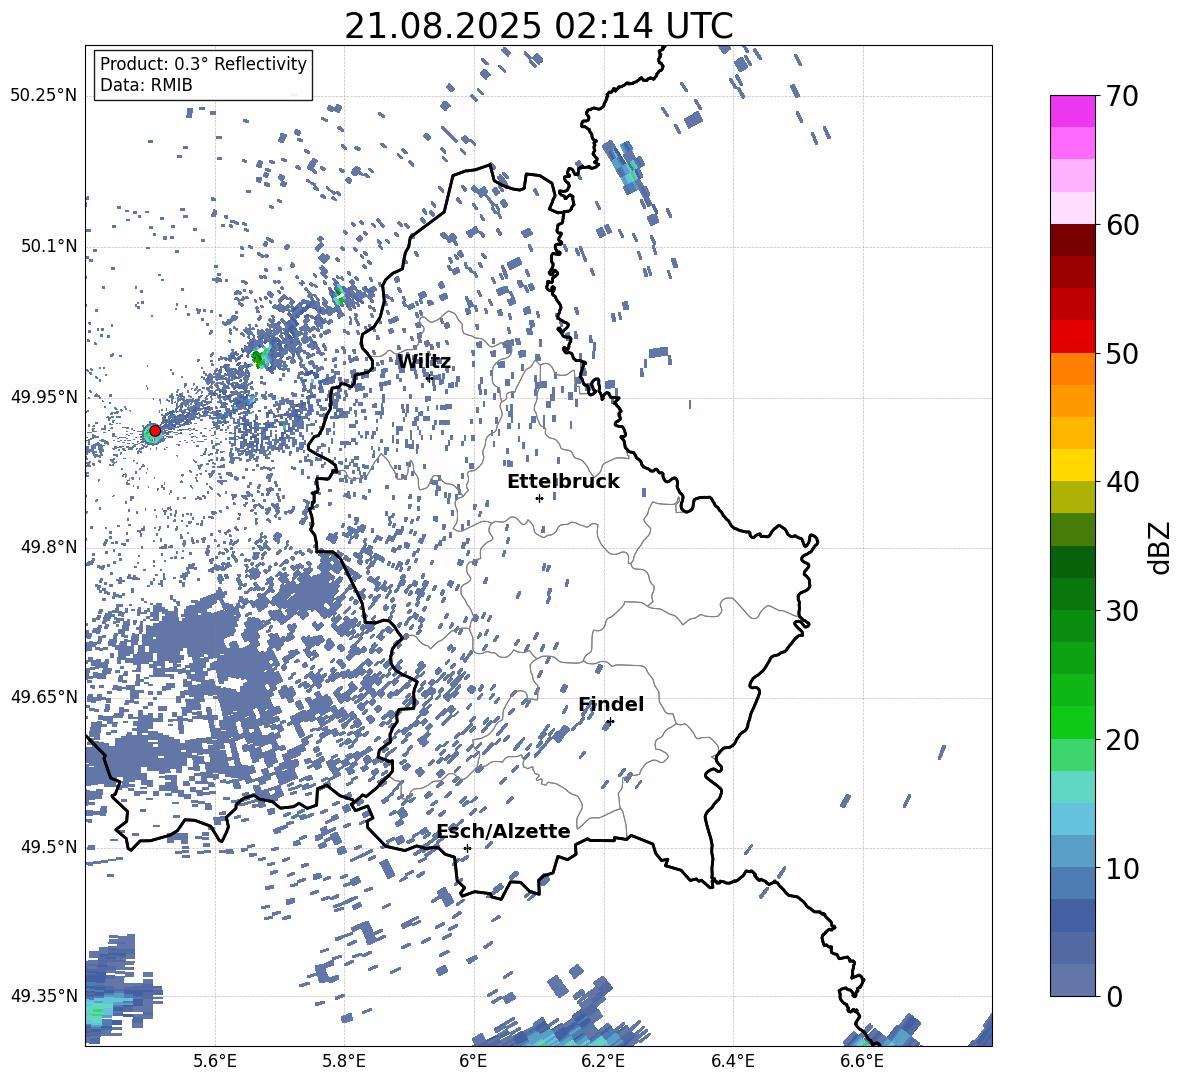This screenshot has width=1184, height=1081.
Task: Click the 6.4°E longitude label
Action: tap(732, 1062)
